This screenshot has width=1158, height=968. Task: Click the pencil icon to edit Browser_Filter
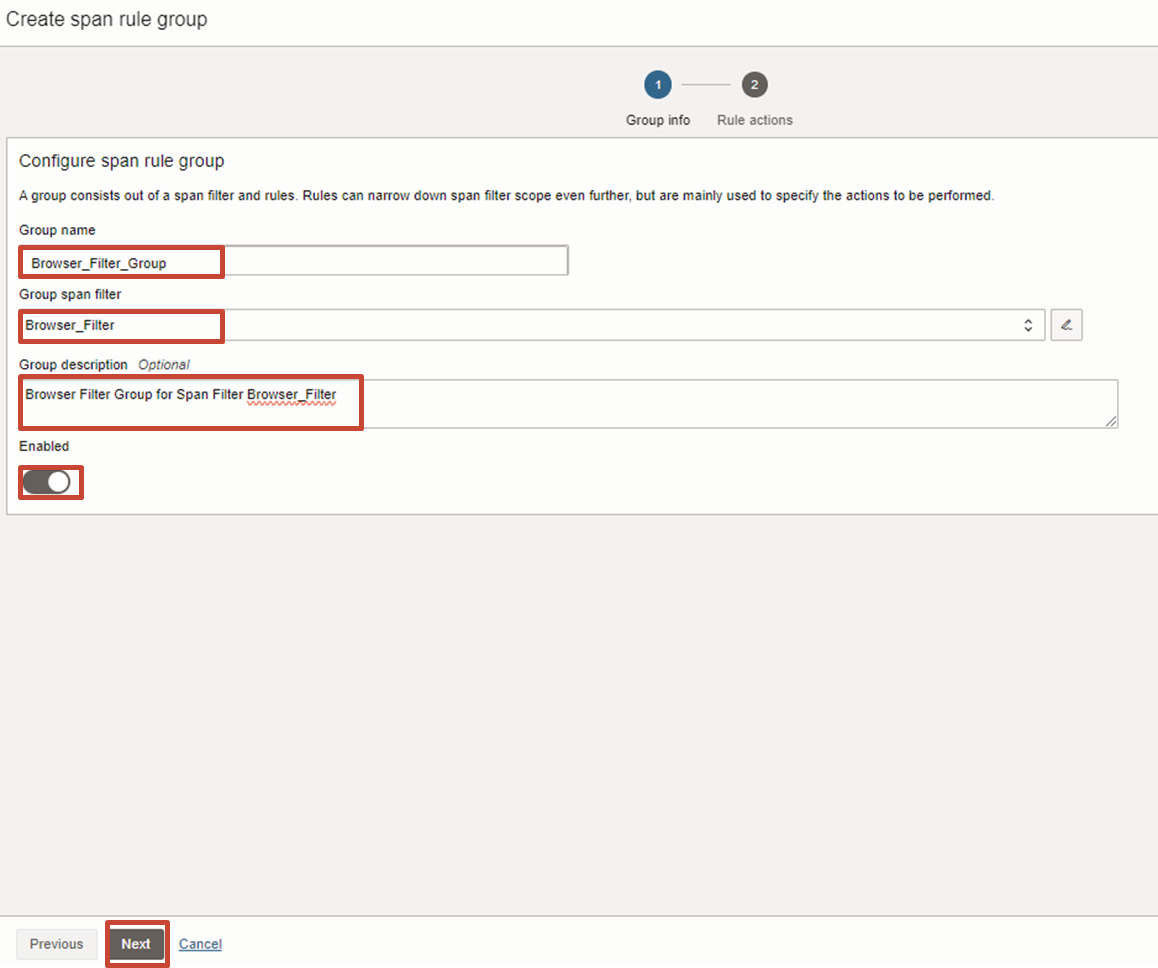point(1066,324)
